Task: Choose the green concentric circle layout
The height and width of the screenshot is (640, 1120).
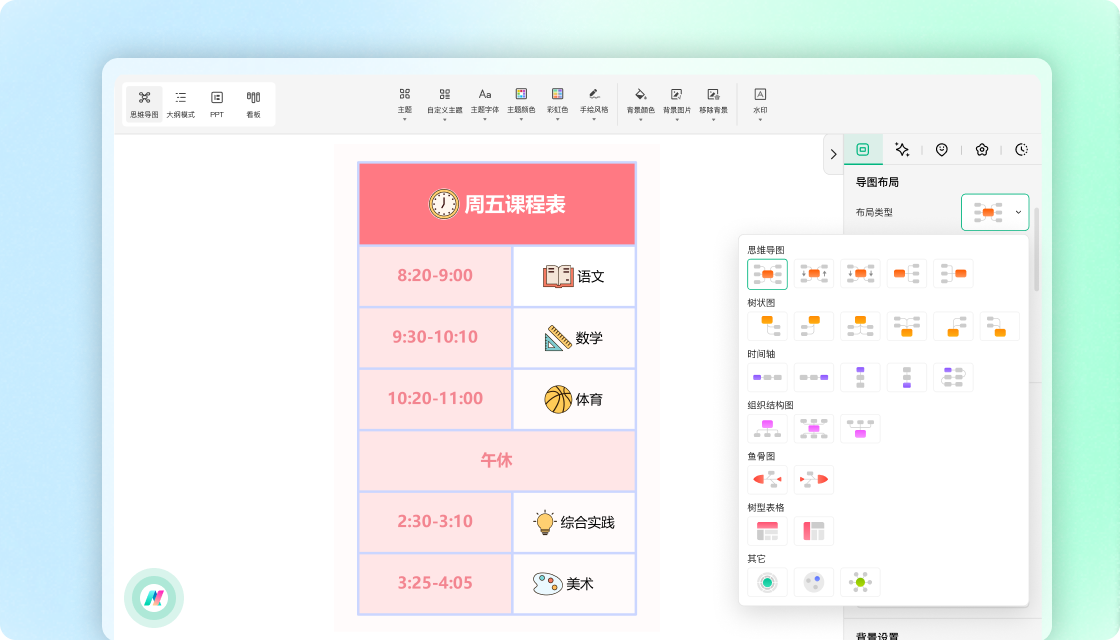Action: [767, 582]
